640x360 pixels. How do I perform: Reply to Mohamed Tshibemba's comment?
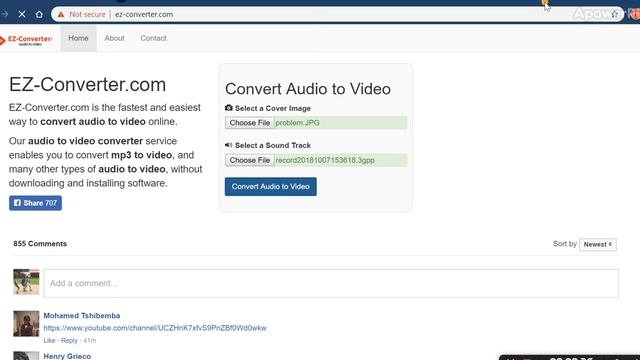coord(69,340)
